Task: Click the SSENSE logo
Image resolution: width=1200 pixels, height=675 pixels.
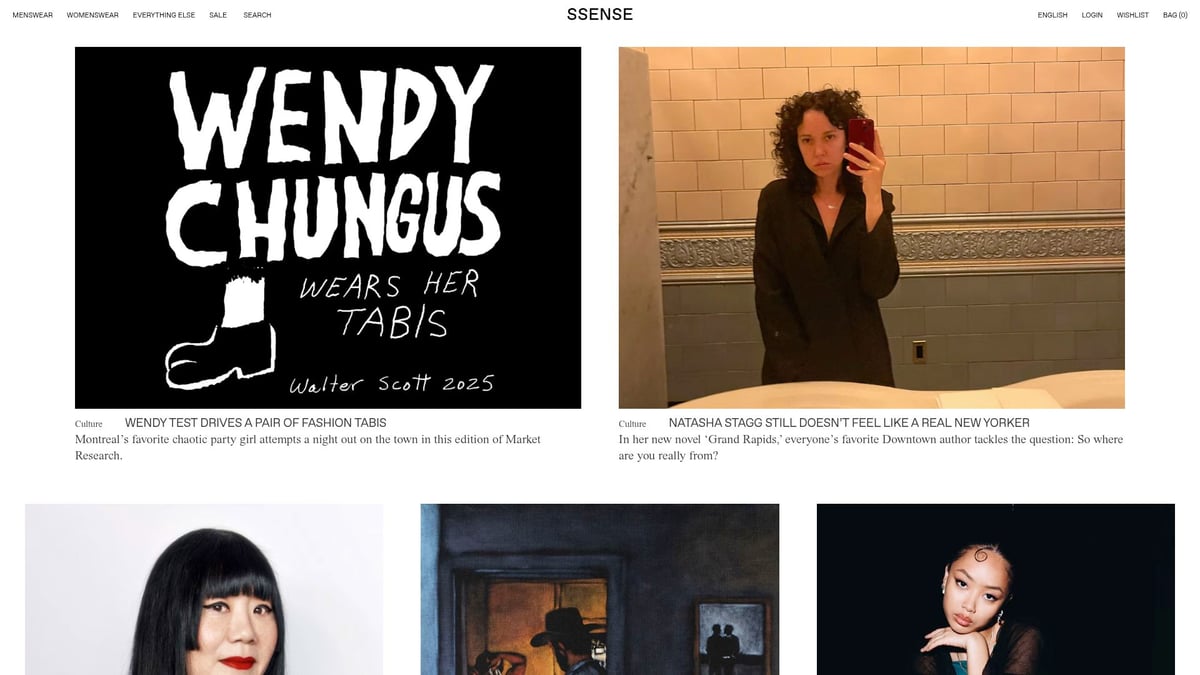Action: coord(600,14)
